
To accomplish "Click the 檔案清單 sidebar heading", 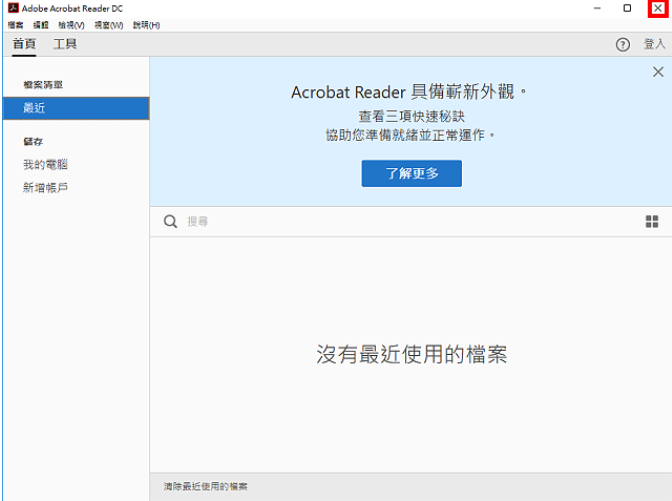I will coord(43,85).
